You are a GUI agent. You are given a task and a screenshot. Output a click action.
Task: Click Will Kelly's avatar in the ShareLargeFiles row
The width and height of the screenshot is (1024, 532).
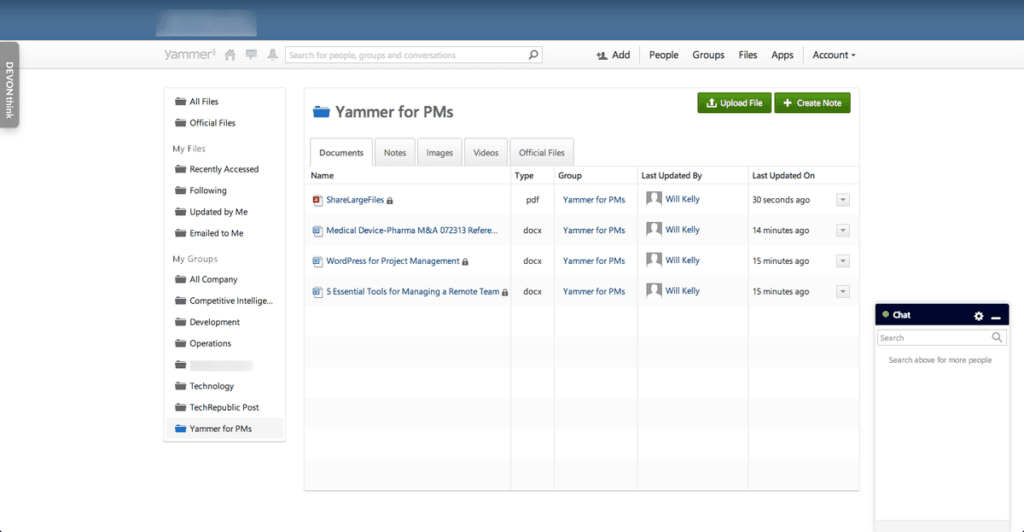coord(654,199)
